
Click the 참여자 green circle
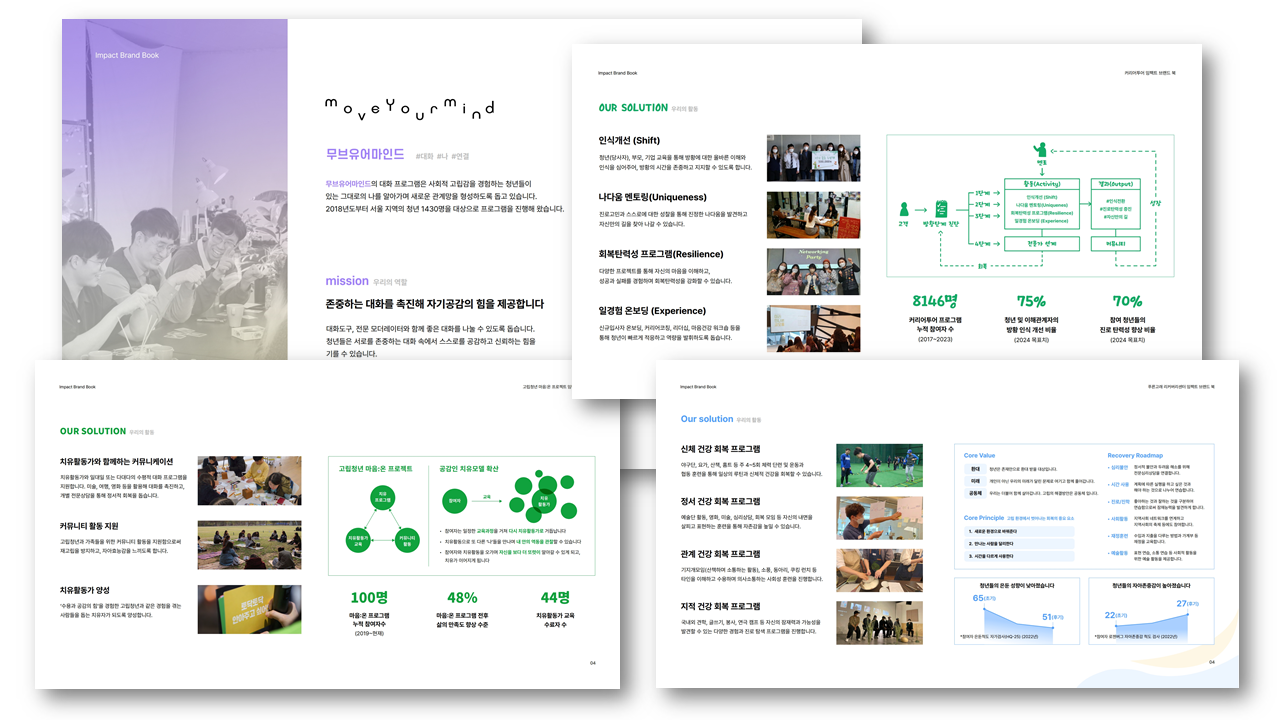point(455,502)
